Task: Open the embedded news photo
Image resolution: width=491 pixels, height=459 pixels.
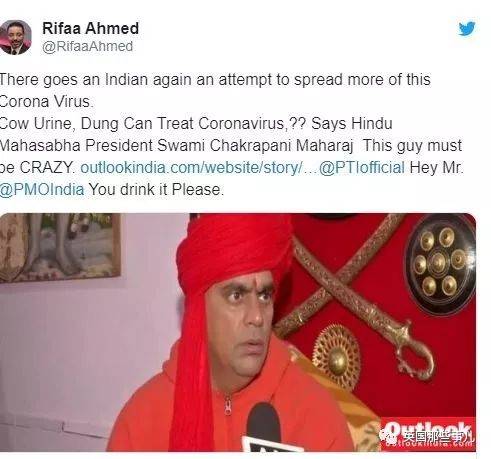Action: pyautogui.click(x=238, y=332)
